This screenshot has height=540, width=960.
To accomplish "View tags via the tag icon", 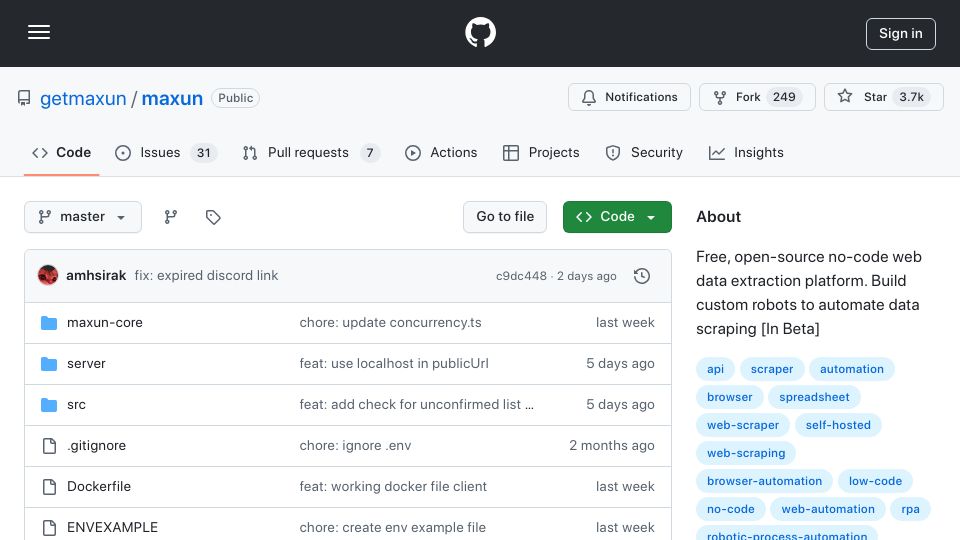I will click(x=213, y=217).
